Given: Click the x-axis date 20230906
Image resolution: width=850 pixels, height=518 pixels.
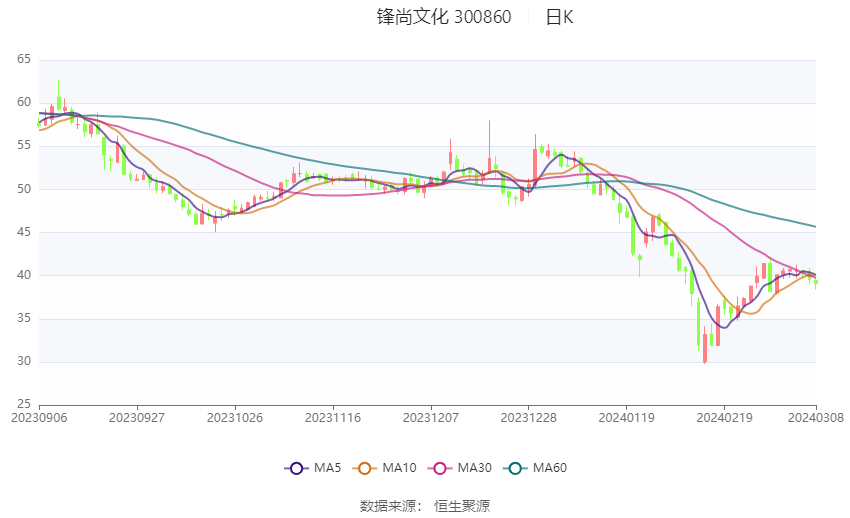Looking at the screenshot, I should pyautogui.click(x=39, y=418).
